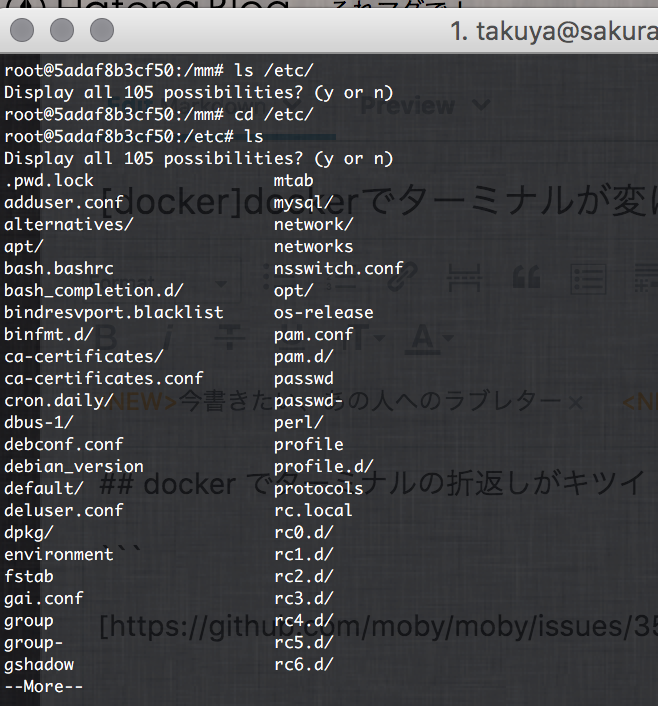Viewport: 658px width, 706px height.
Task: Select the "rc0.d/" directory entry
Action: pos(304,534)
